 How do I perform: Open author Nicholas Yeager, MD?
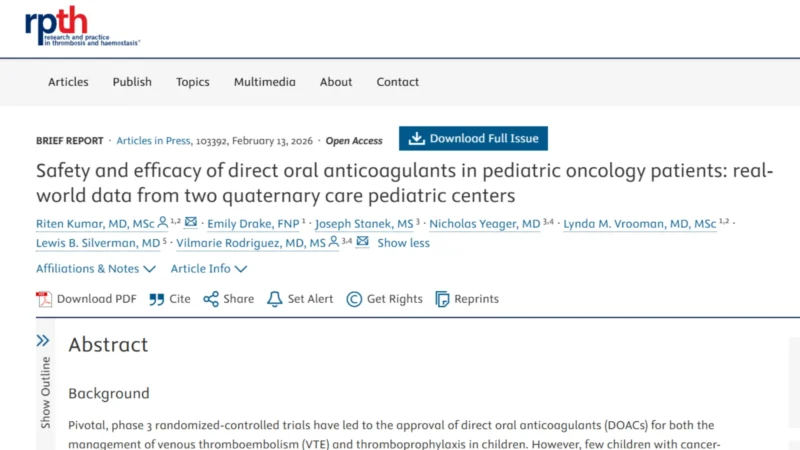point(485,223)
